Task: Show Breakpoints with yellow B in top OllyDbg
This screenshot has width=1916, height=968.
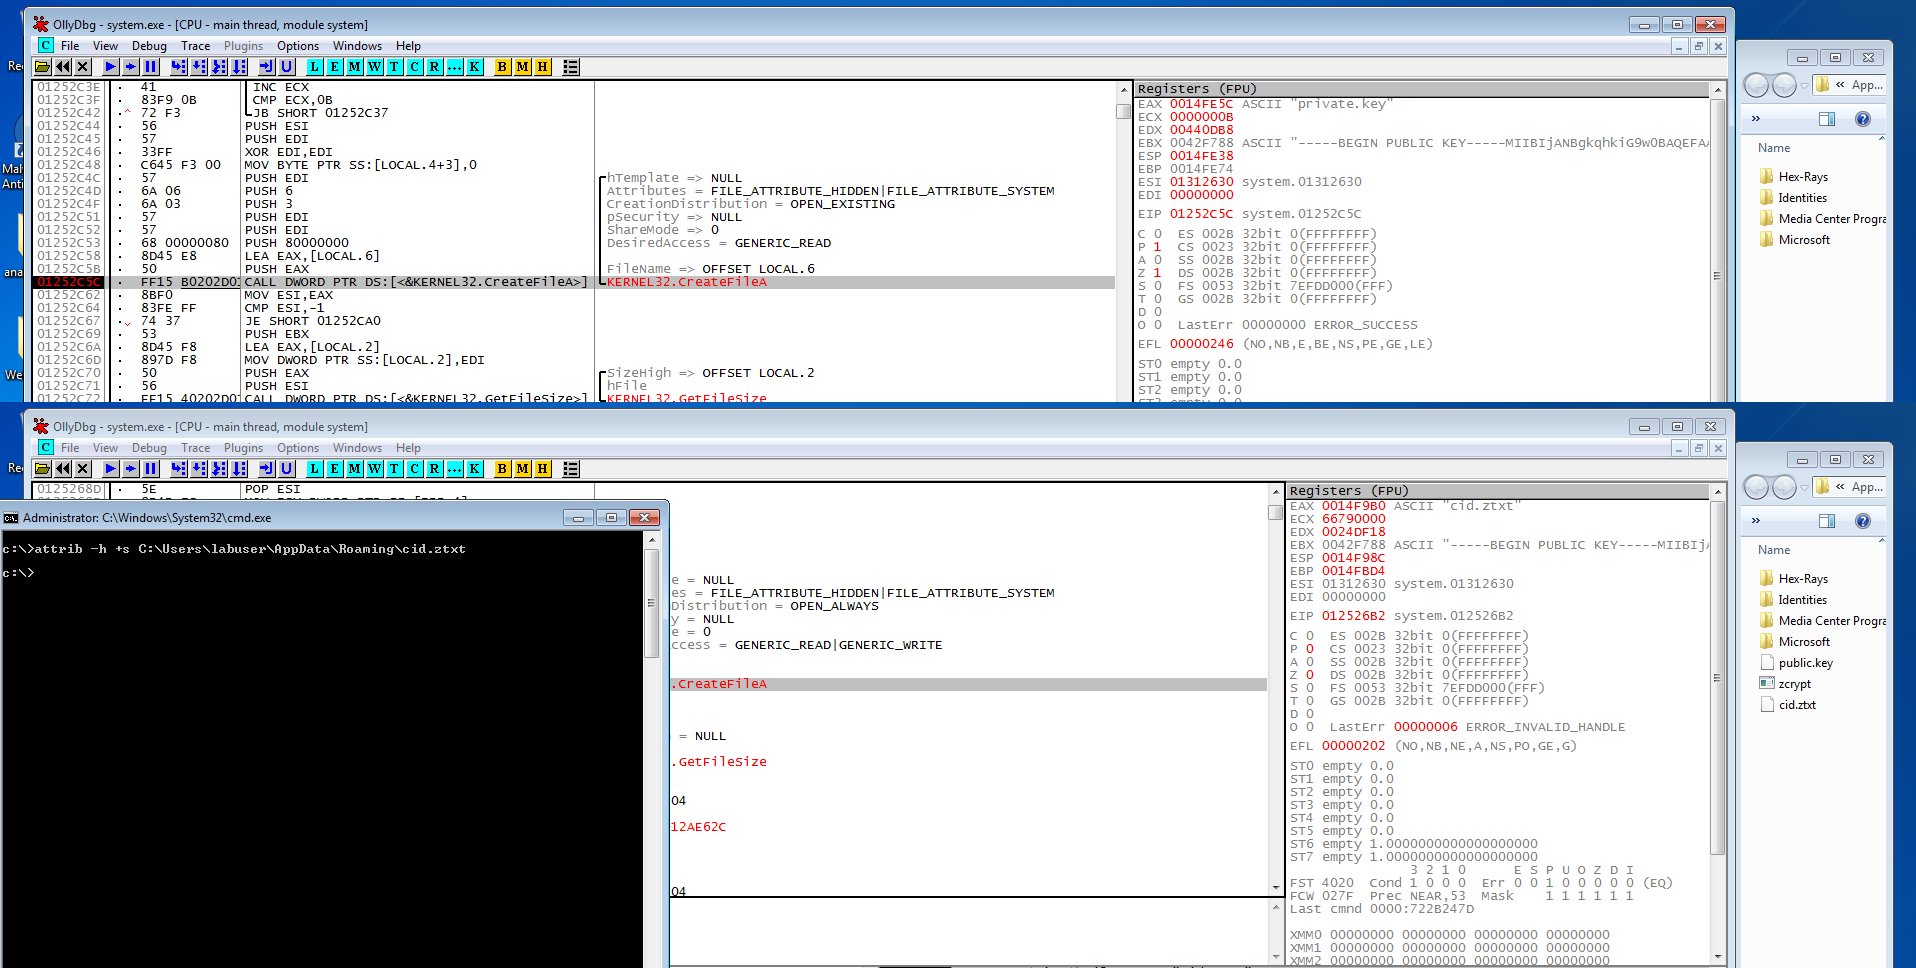Action: click(x=502, y=67)
